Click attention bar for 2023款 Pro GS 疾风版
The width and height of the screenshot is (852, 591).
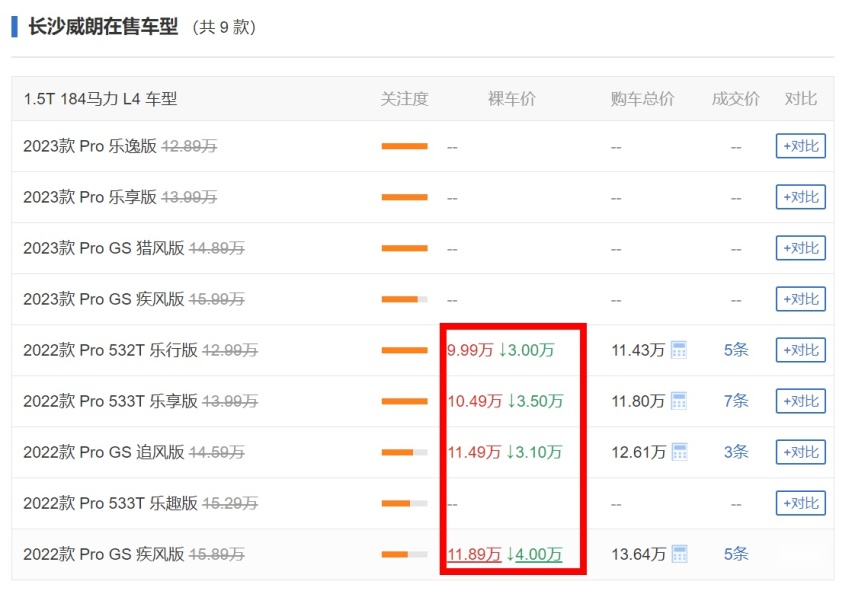coord(404,299)
